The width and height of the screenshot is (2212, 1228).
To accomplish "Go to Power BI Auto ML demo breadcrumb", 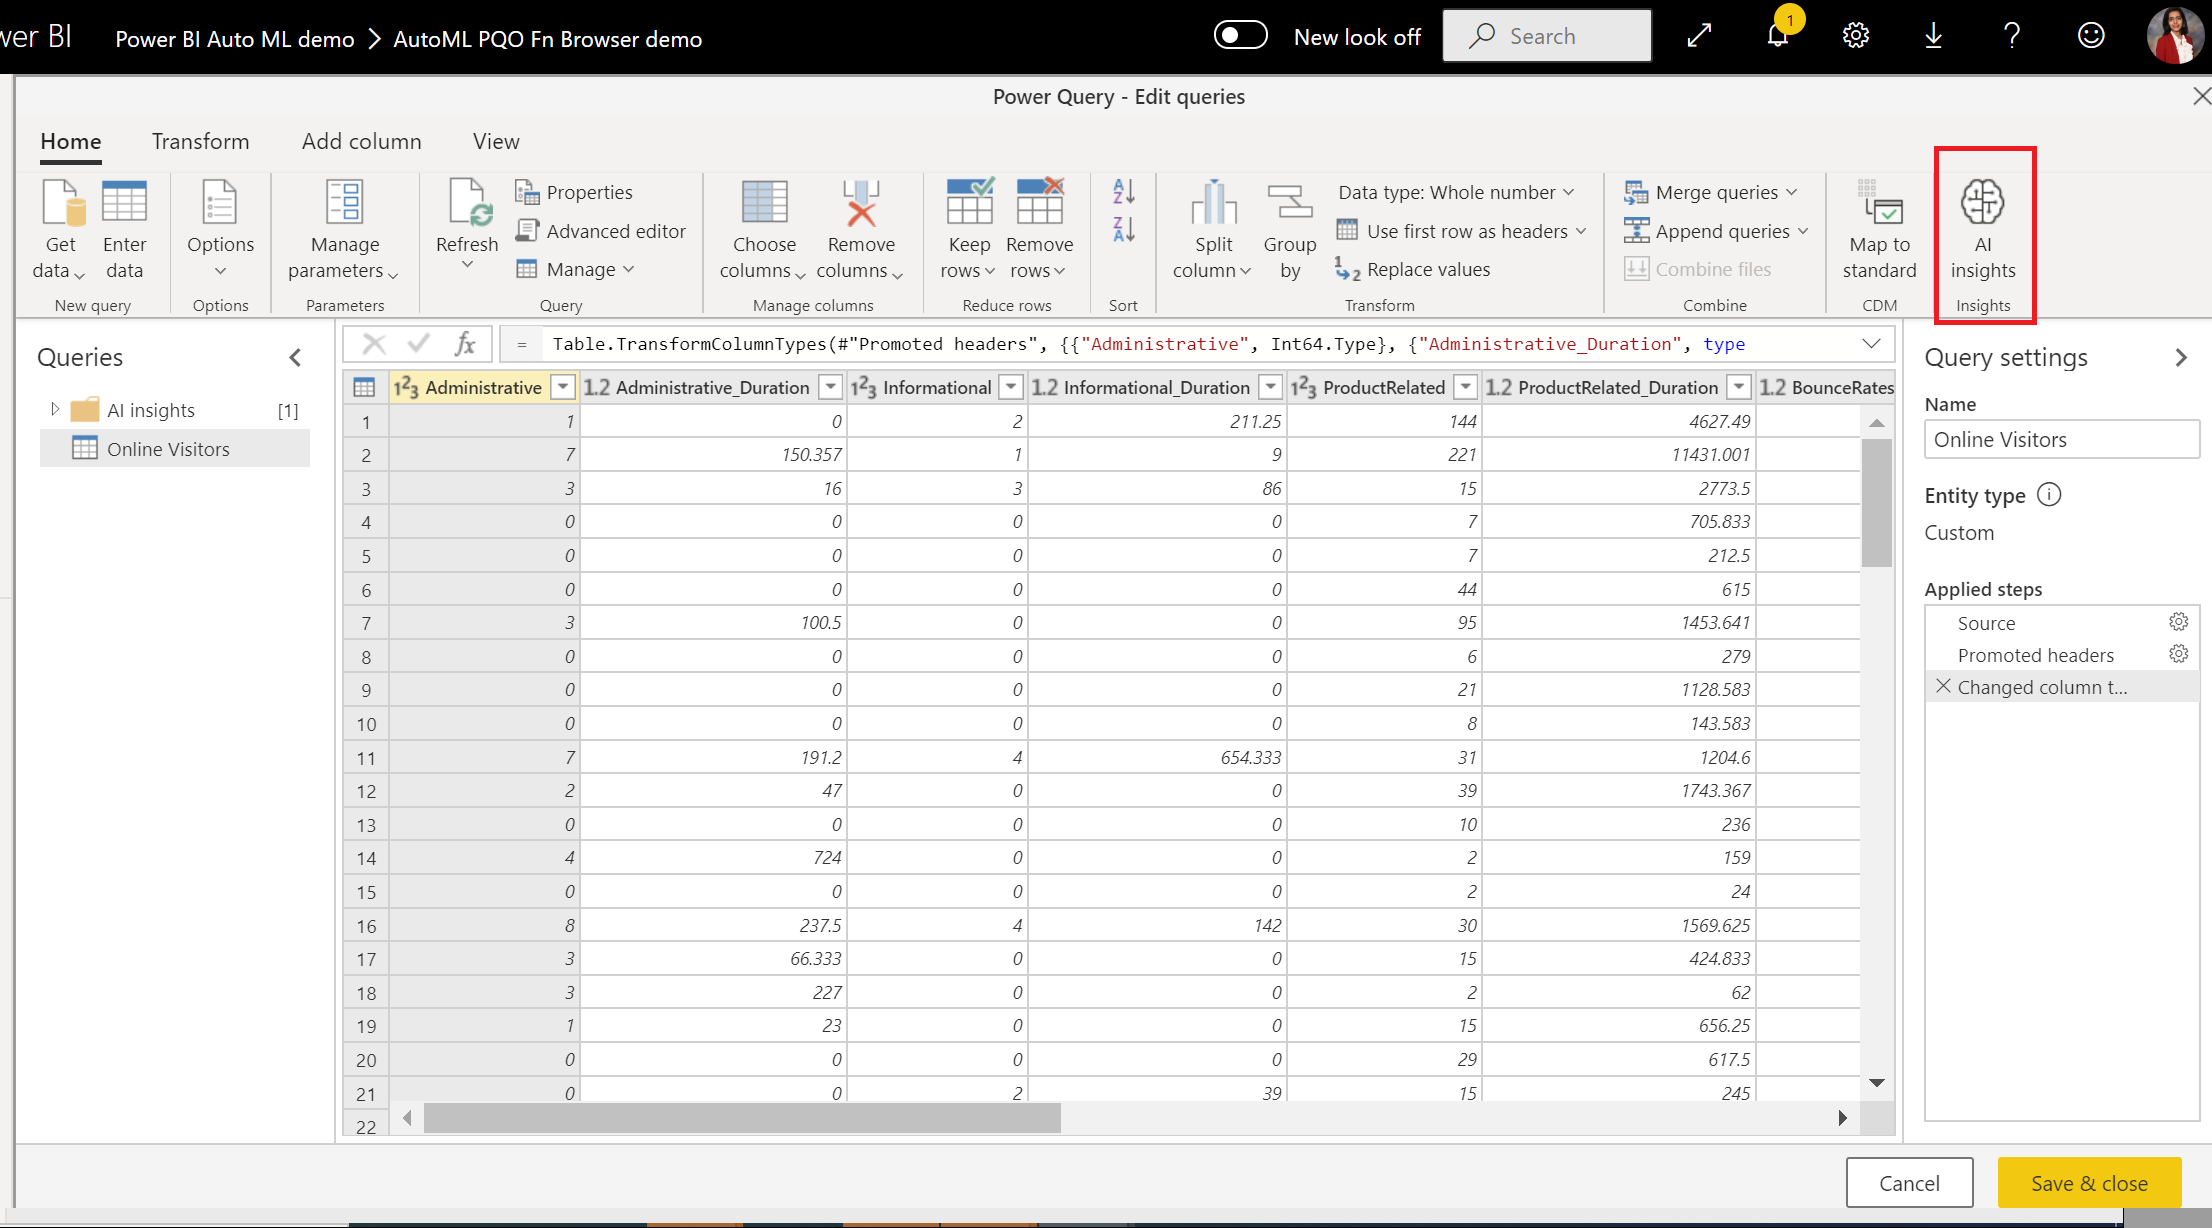I will tap(235, 39).
